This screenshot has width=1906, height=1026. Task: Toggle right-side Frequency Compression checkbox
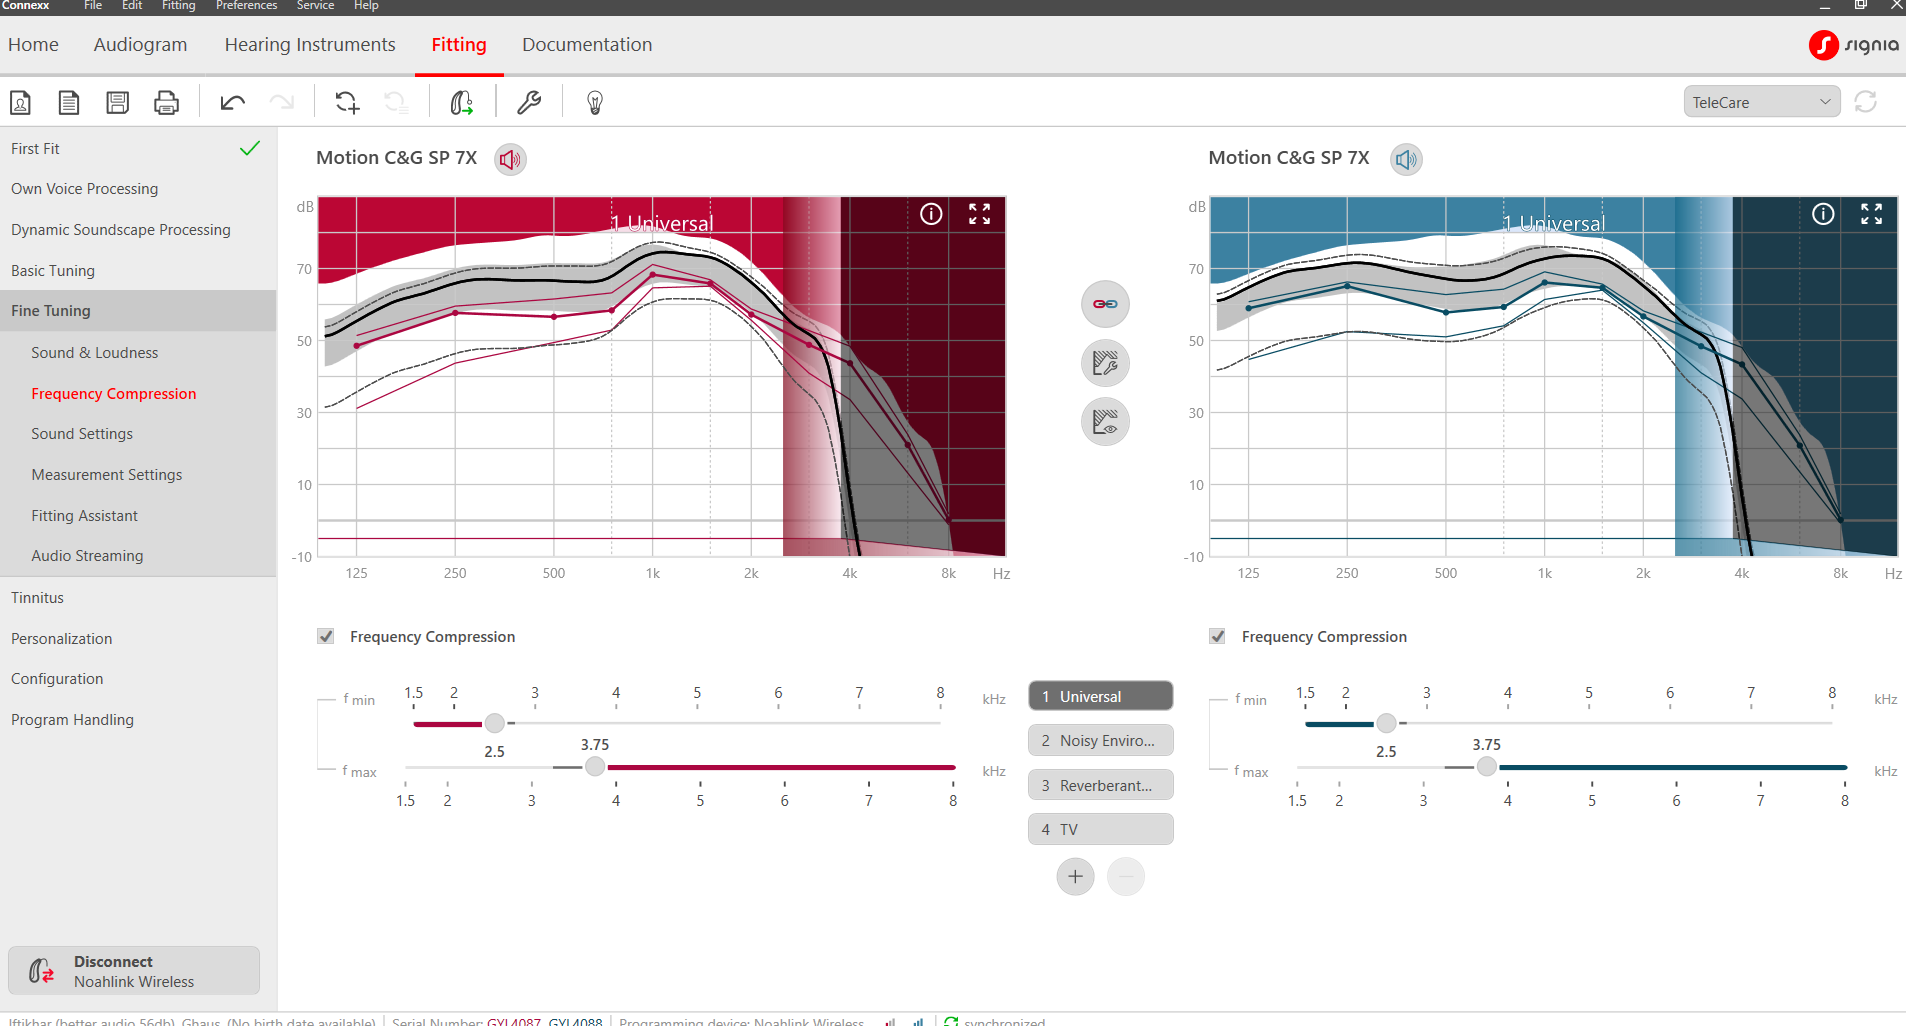(x=326, y=636)
